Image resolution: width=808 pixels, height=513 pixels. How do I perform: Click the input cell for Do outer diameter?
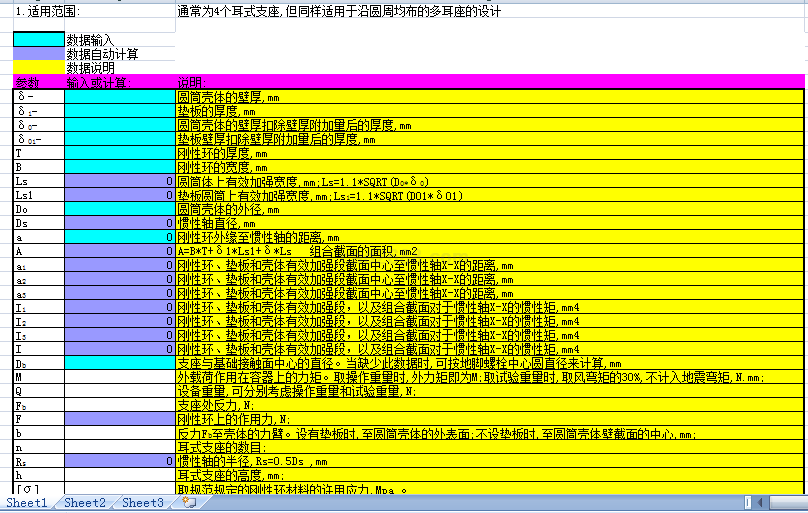pos(119,209)
